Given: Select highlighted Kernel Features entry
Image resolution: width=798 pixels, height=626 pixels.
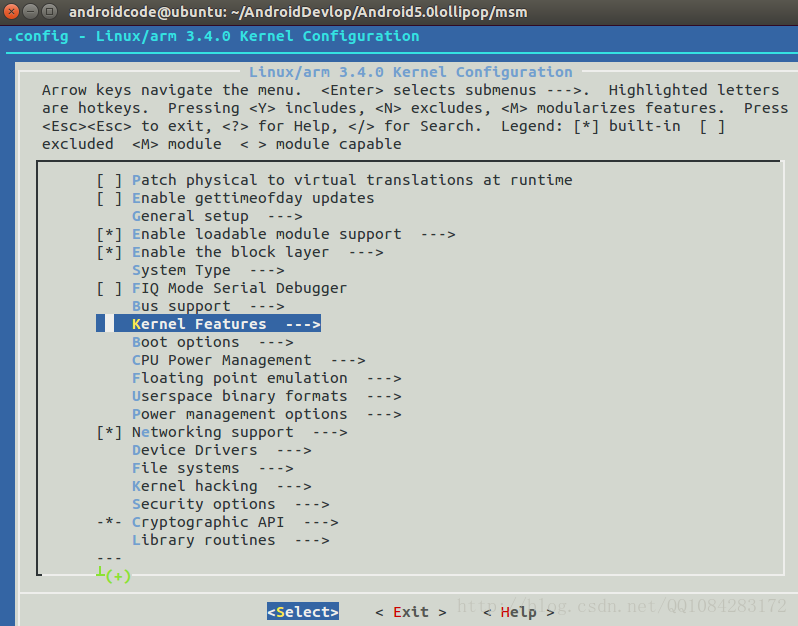Looking at the screenshot, I should 209,324.
